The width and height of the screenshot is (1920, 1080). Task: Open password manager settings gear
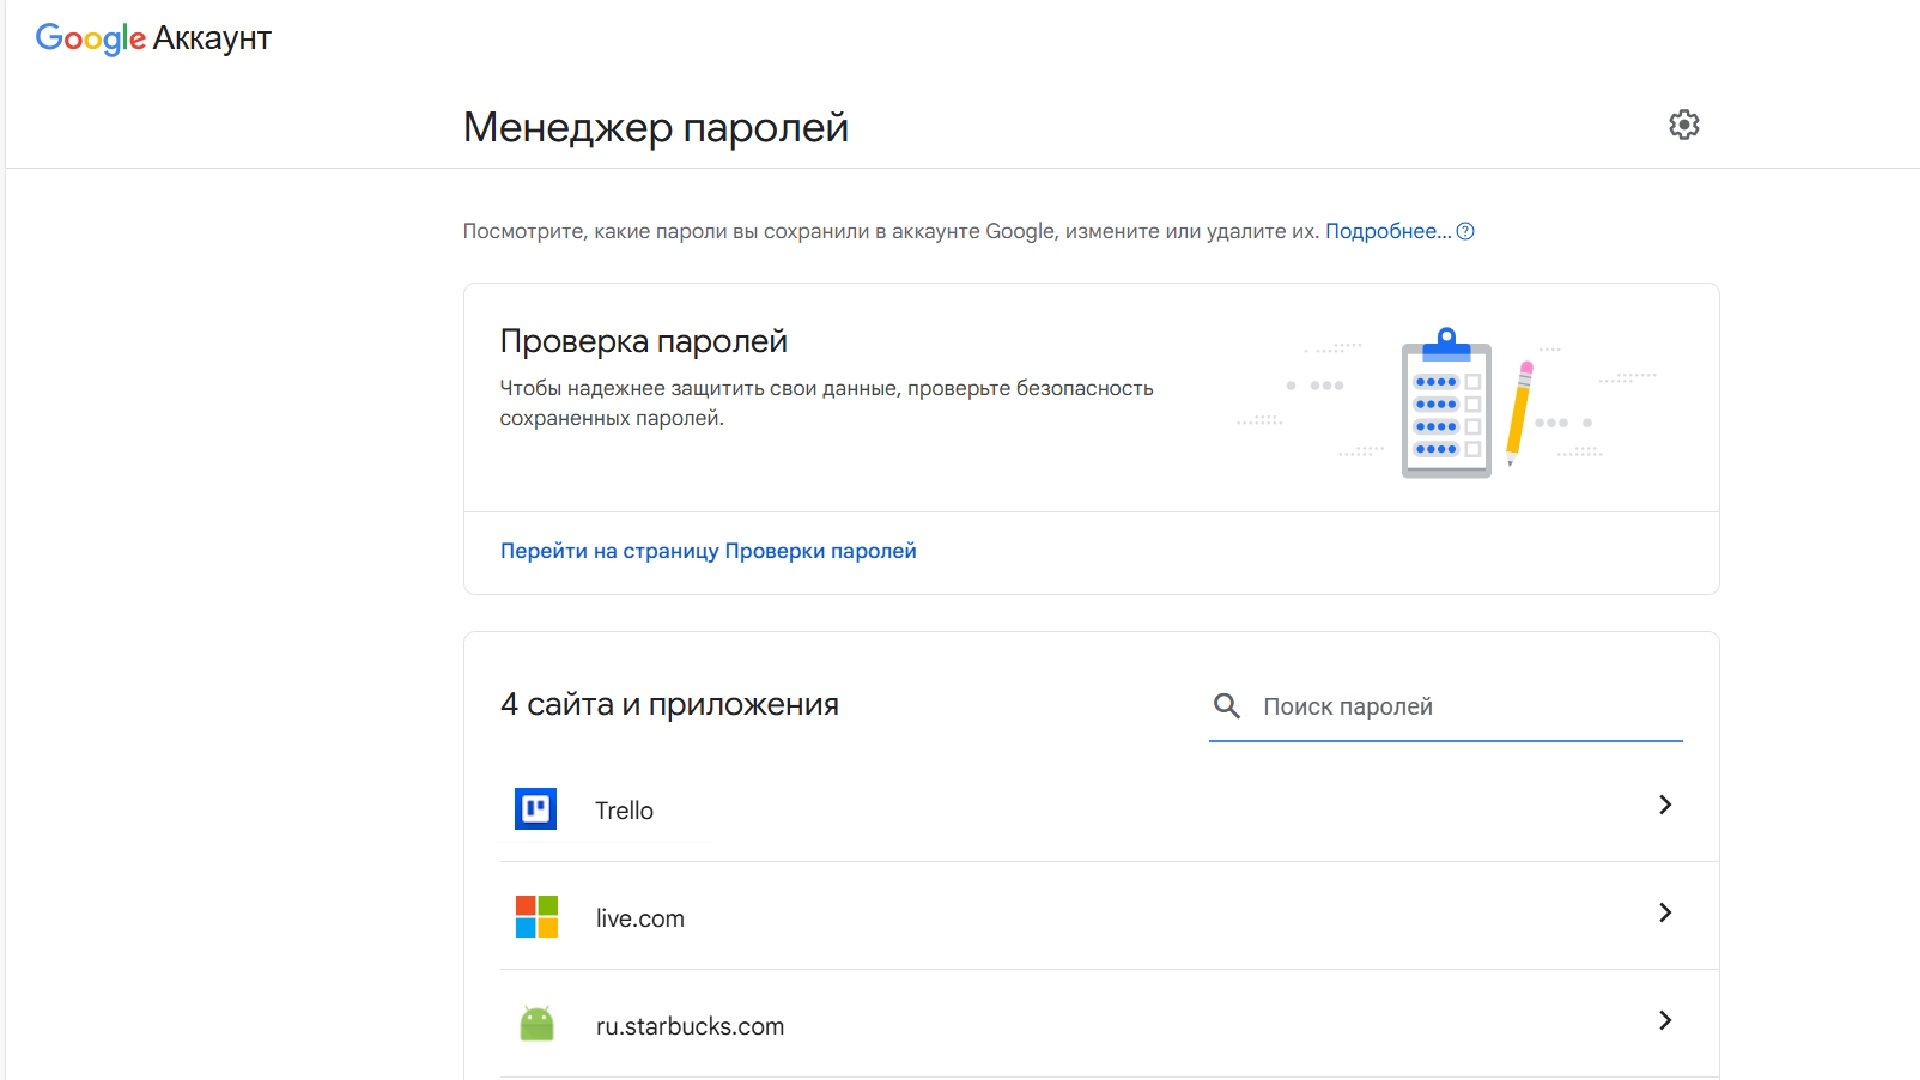tap(1684, 125)
